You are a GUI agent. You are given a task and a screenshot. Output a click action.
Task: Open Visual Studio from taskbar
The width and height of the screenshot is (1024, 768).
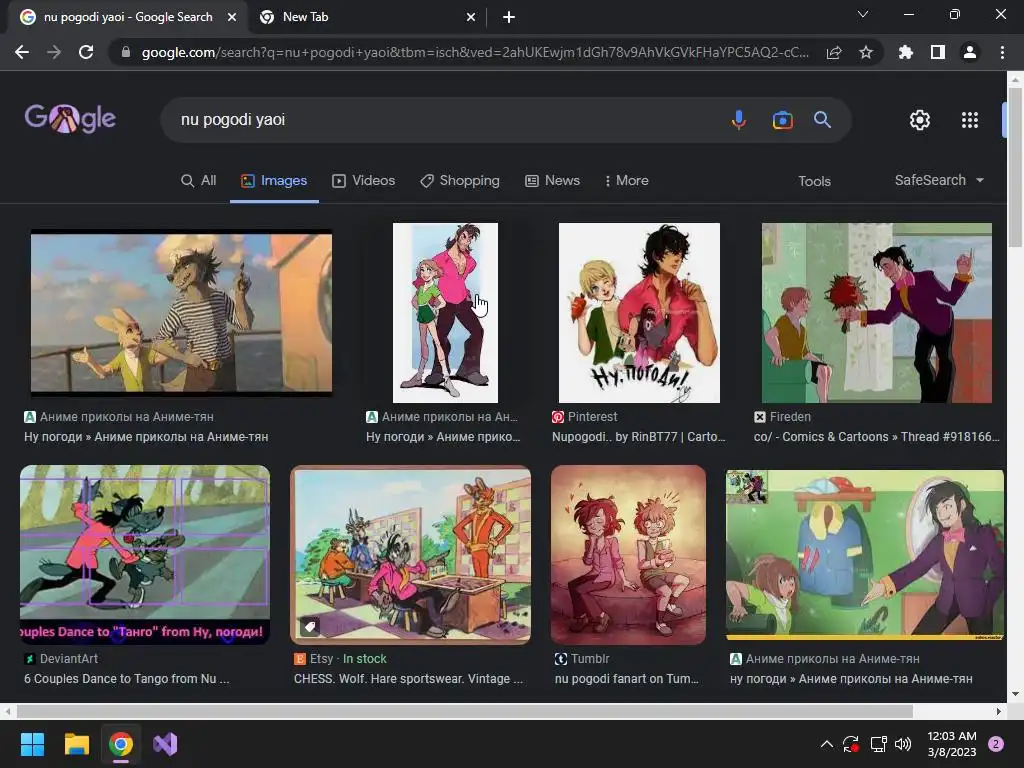click(x=165, y=744)
